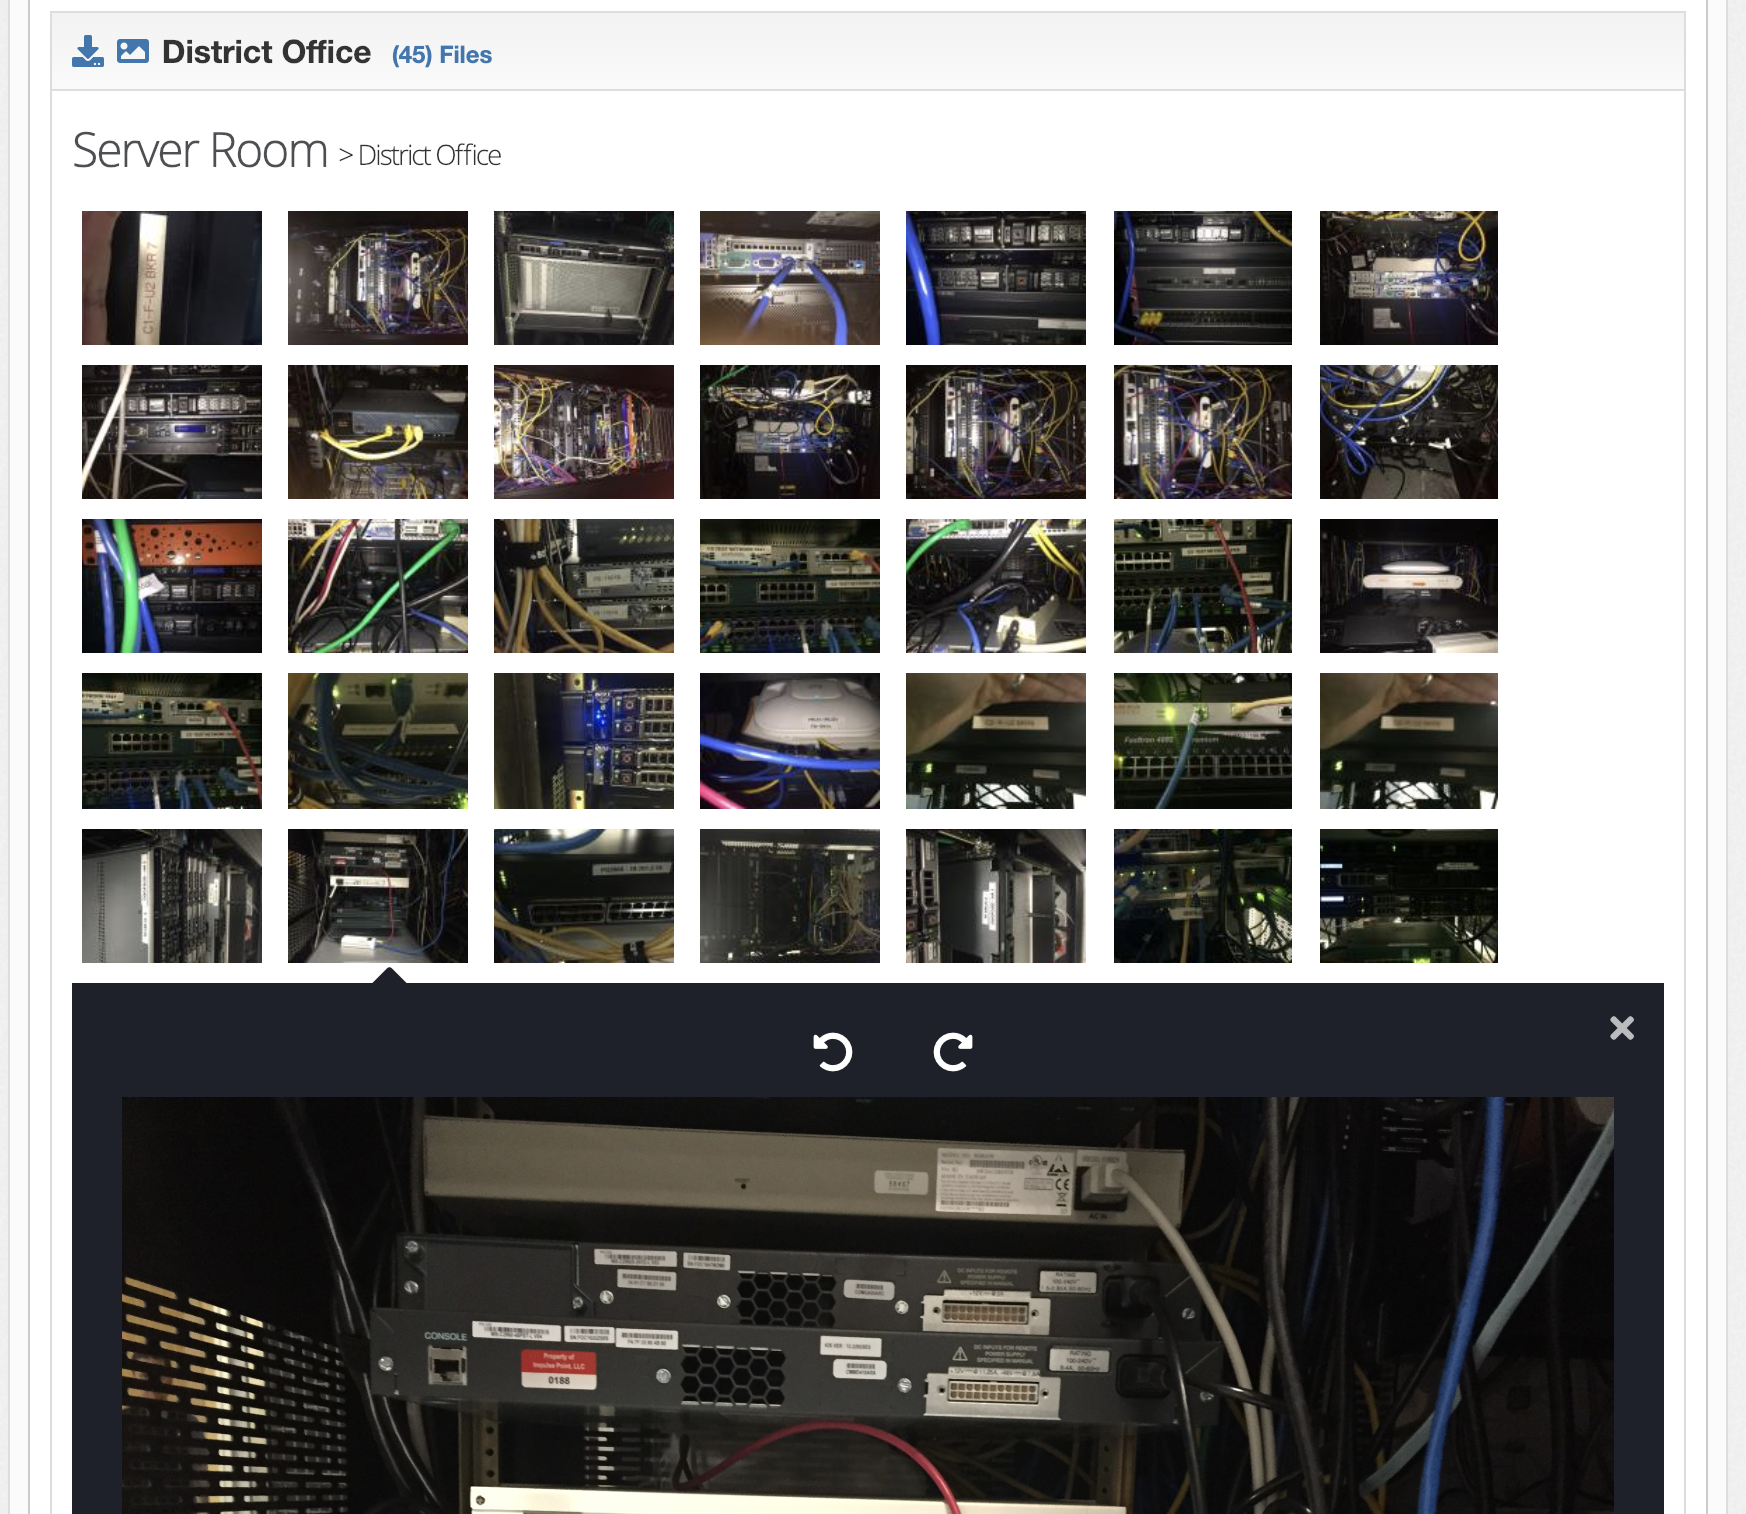Navigate to District Office via breadcrumb
This screenshot has width=1746, height=1514.
(x=428, y=156)
